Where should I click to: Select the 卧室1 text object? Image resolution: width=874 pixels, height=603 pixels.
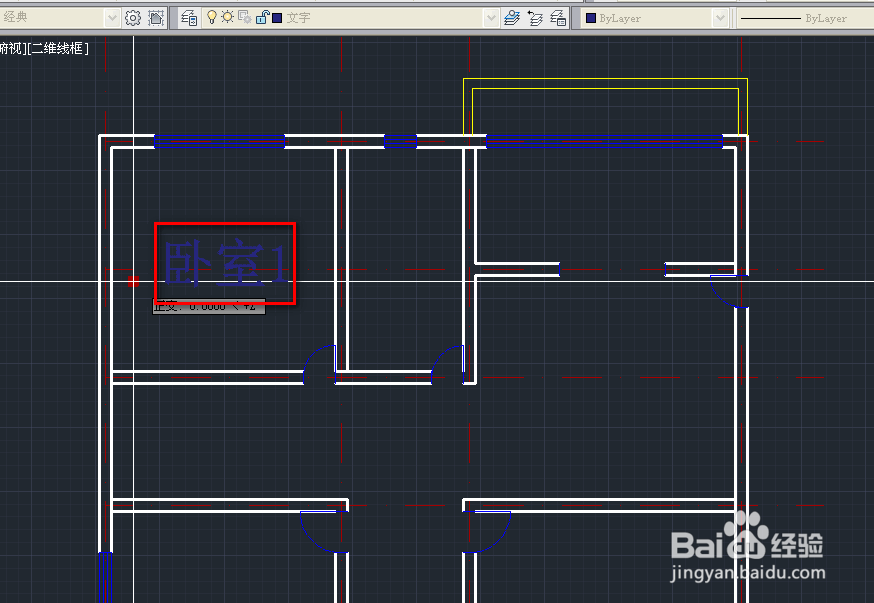[x=225, y=263]
